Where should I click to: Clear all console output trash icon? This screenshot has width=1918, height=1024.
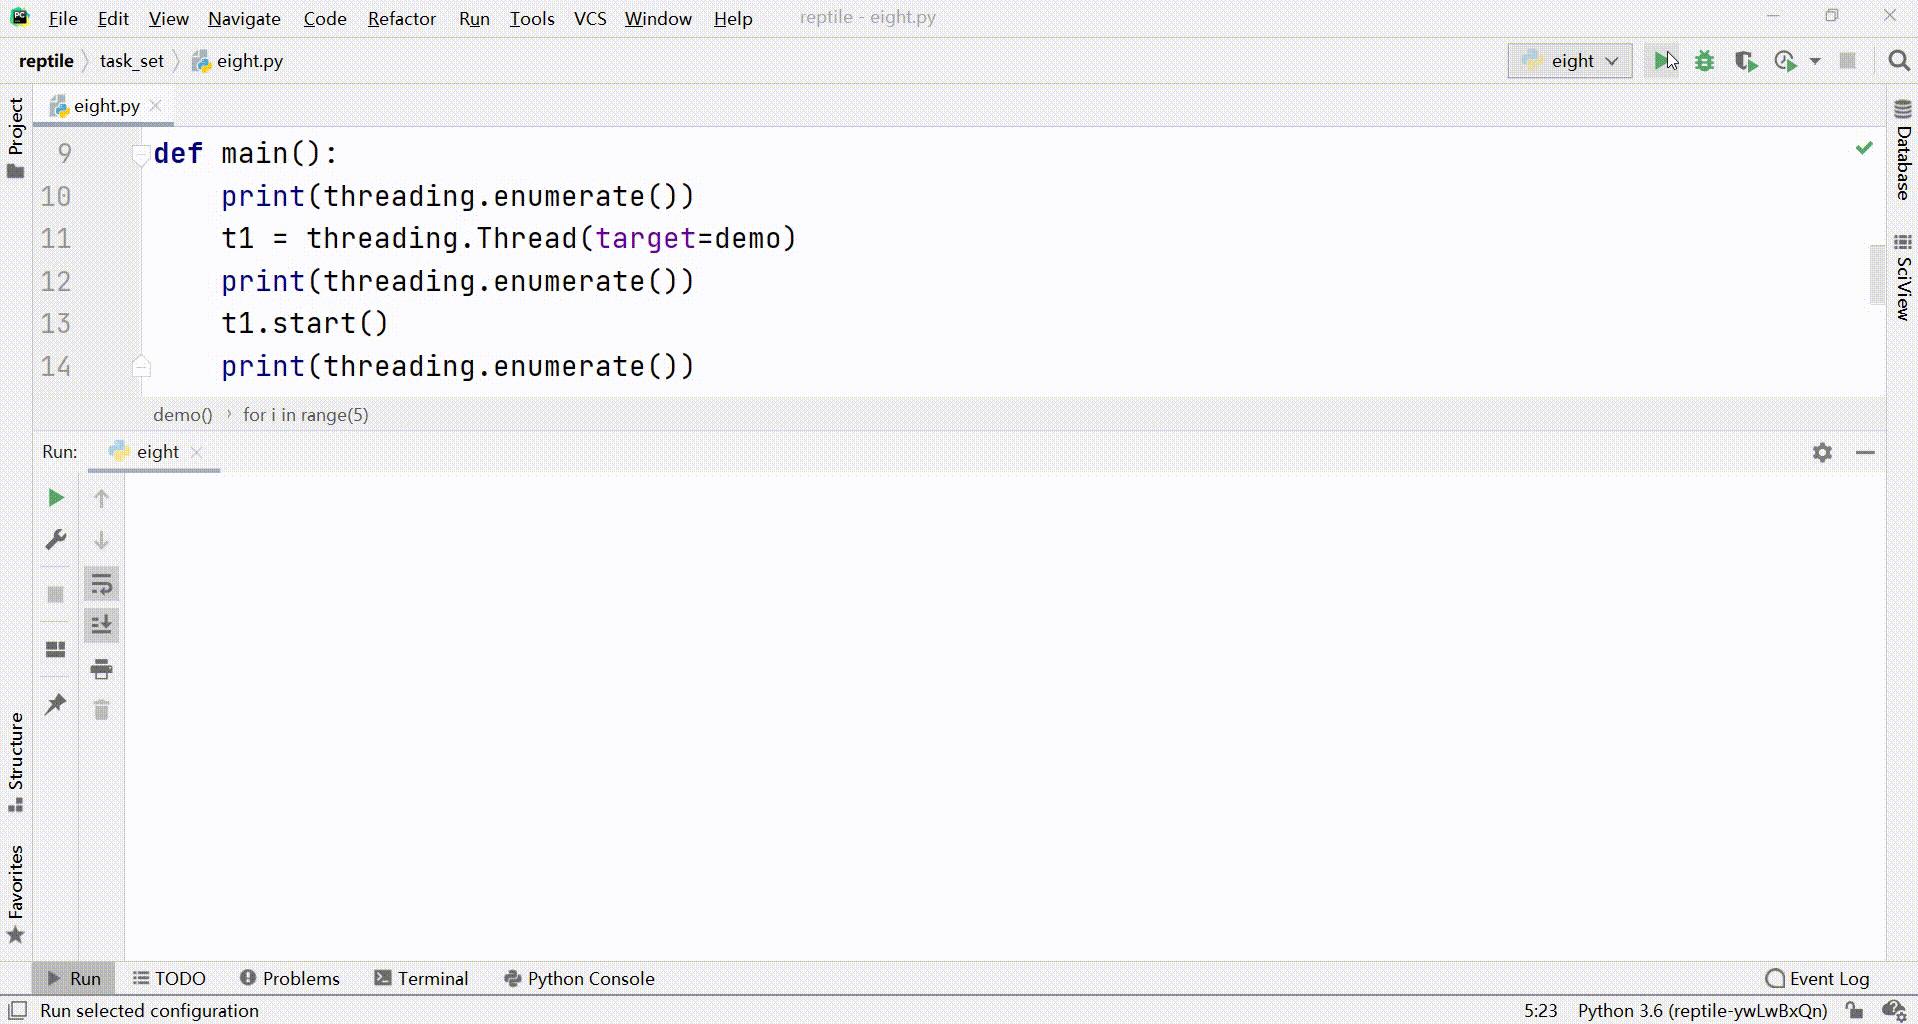[101, 710]
